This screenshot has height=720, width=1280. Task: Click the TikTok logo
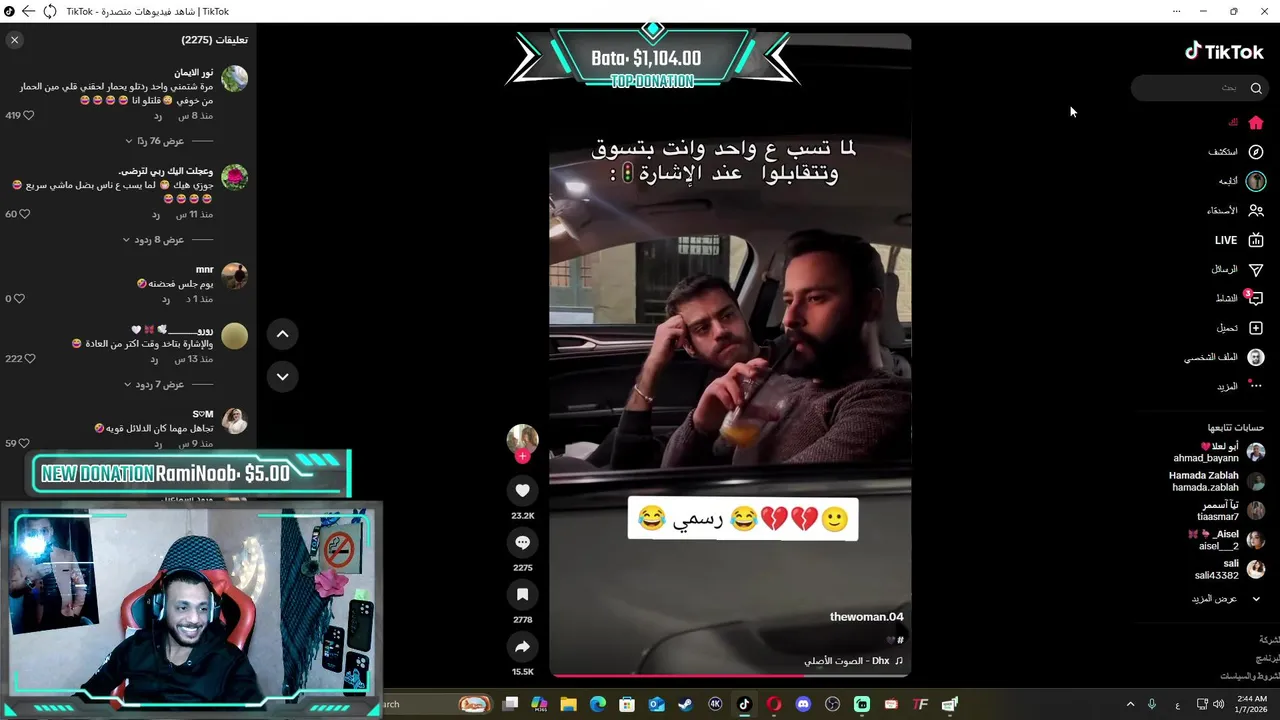(1224, 52)
